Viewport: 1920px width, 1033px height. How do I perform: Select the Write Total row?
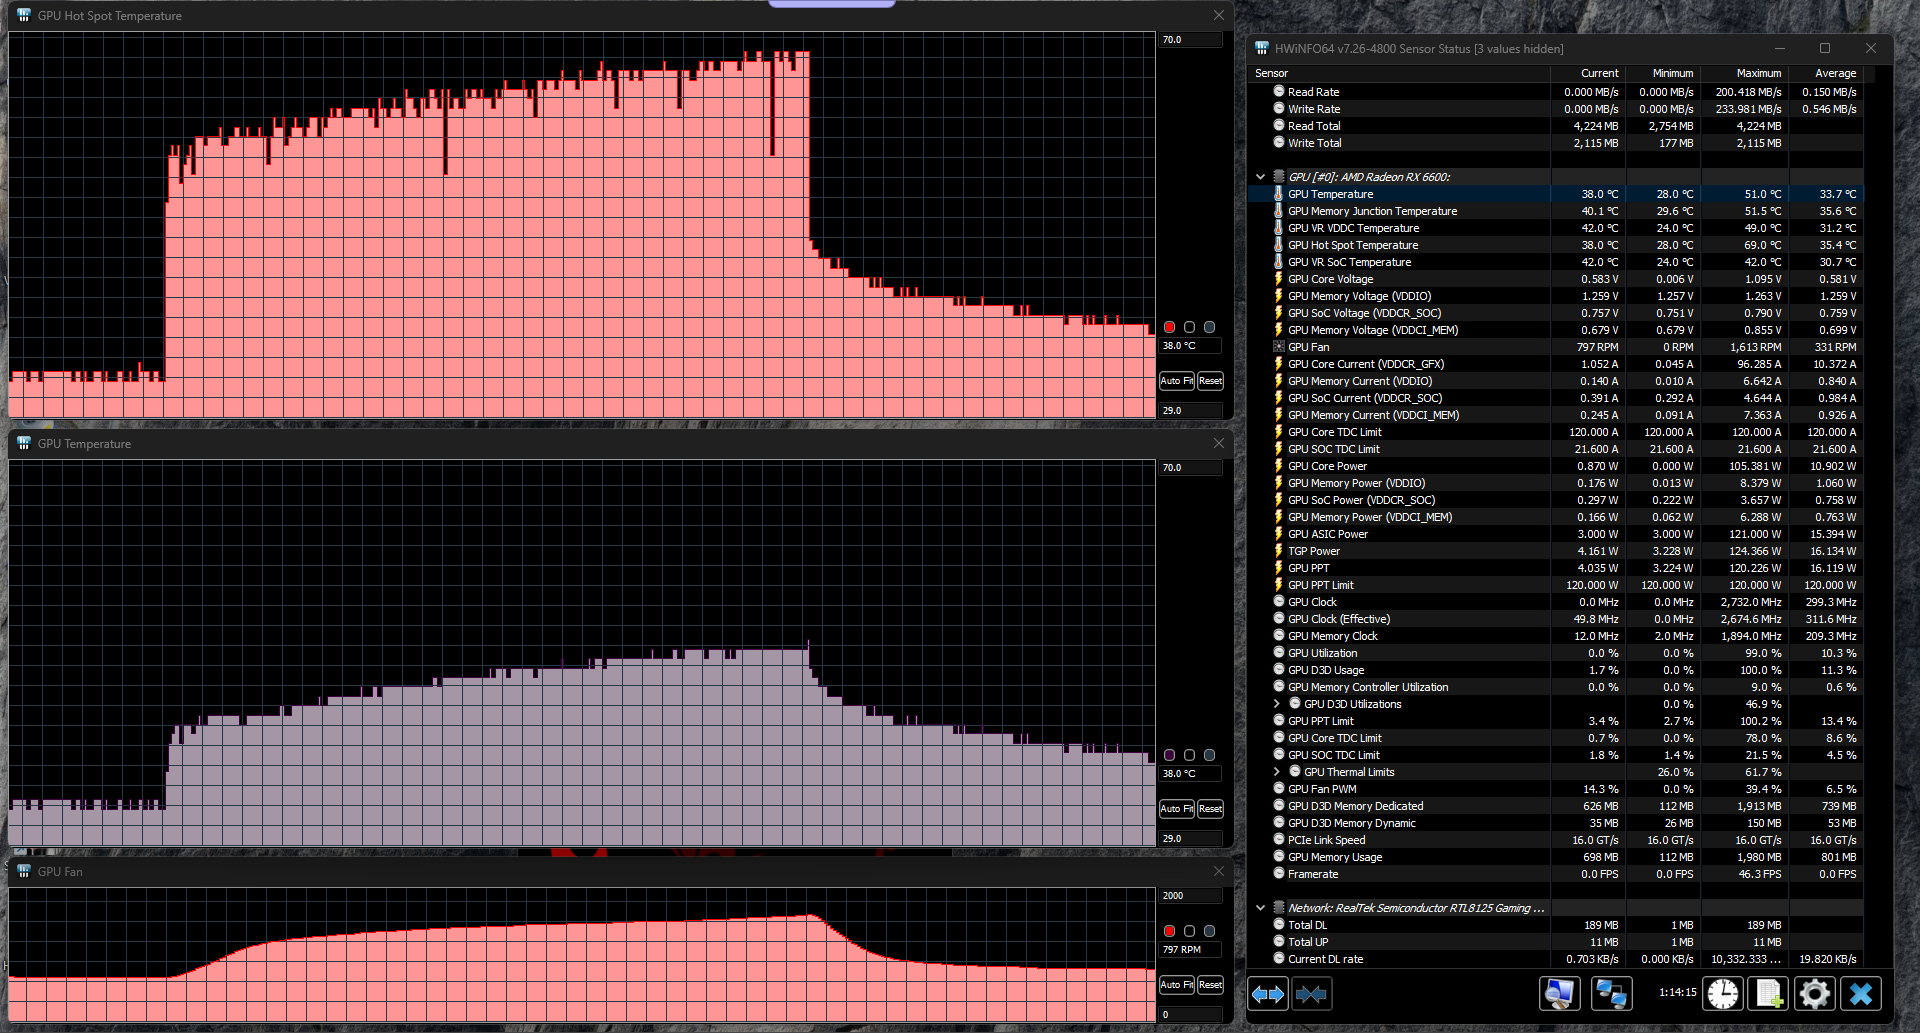click(x=1555, y=143)
